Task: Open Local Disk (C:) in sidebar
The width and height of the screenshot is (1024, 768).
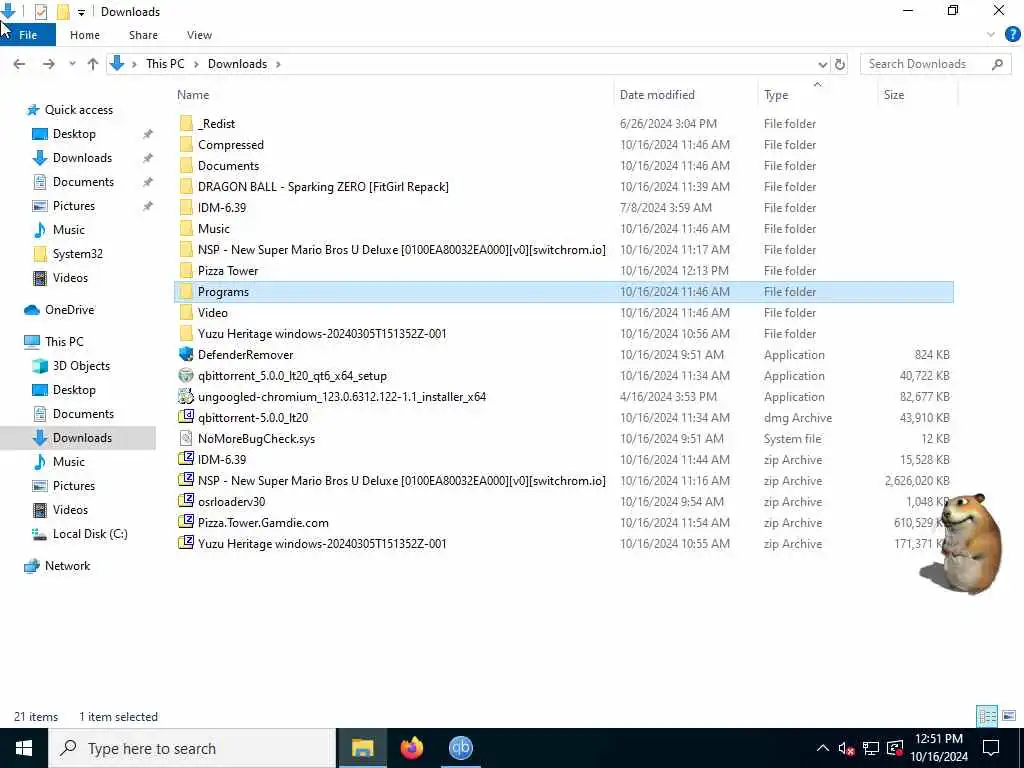Action: pos(89,534)
